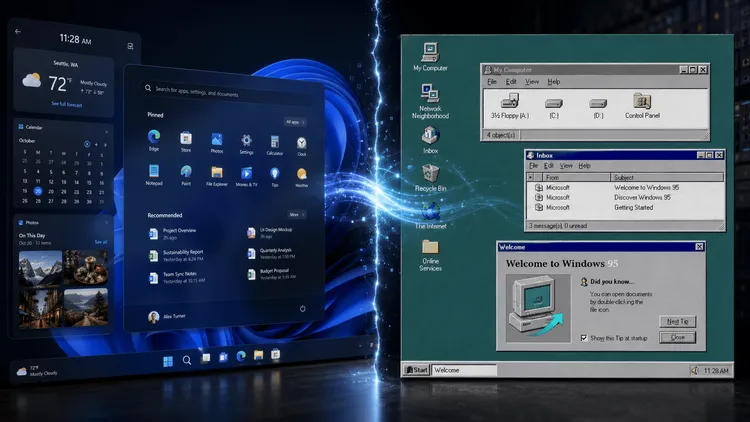The image size is (750, 422).
Task: Open Edge from pinned apps
Action: pos(154,140)
